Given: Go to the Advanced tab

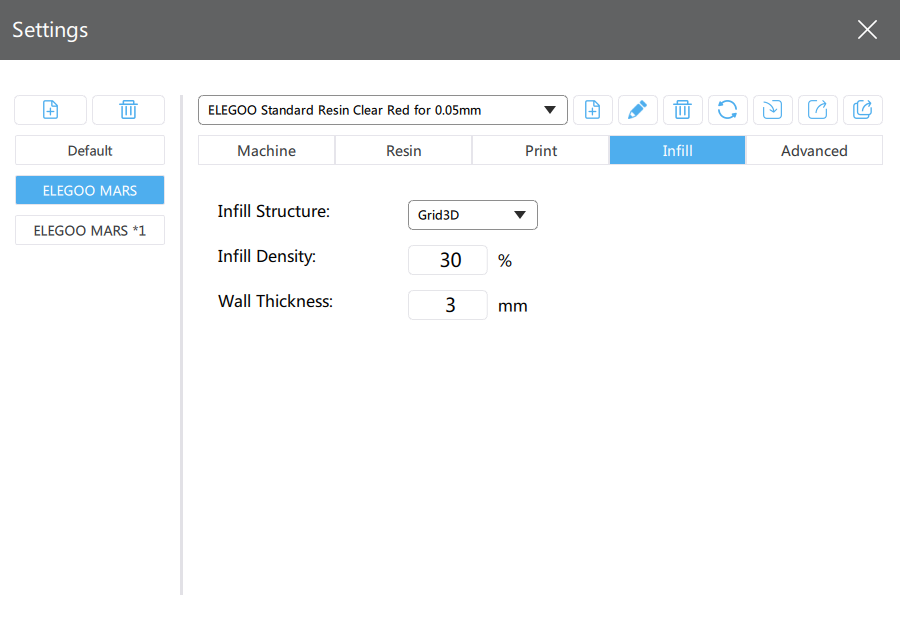Looking at the screenshot, I should [x=814, y=150].
